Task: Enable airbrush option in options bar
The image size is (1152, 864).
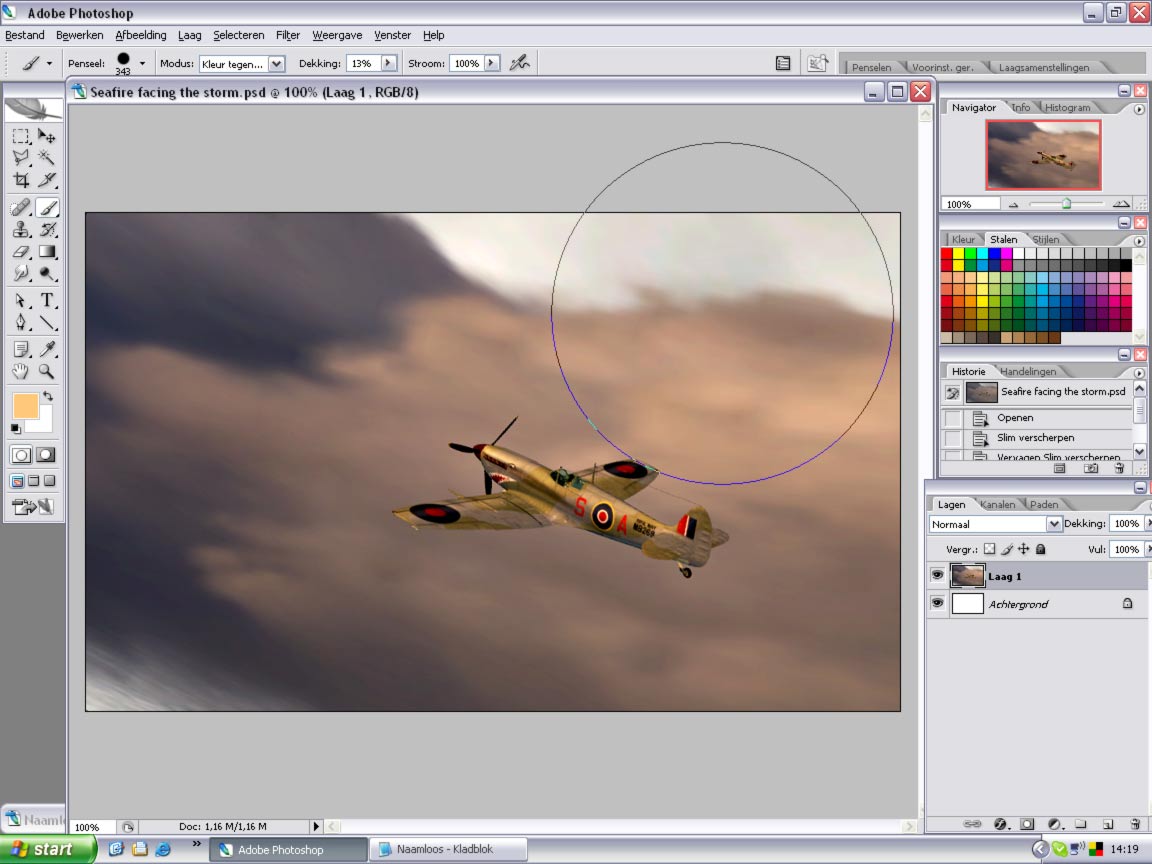Action: point(519,63)
